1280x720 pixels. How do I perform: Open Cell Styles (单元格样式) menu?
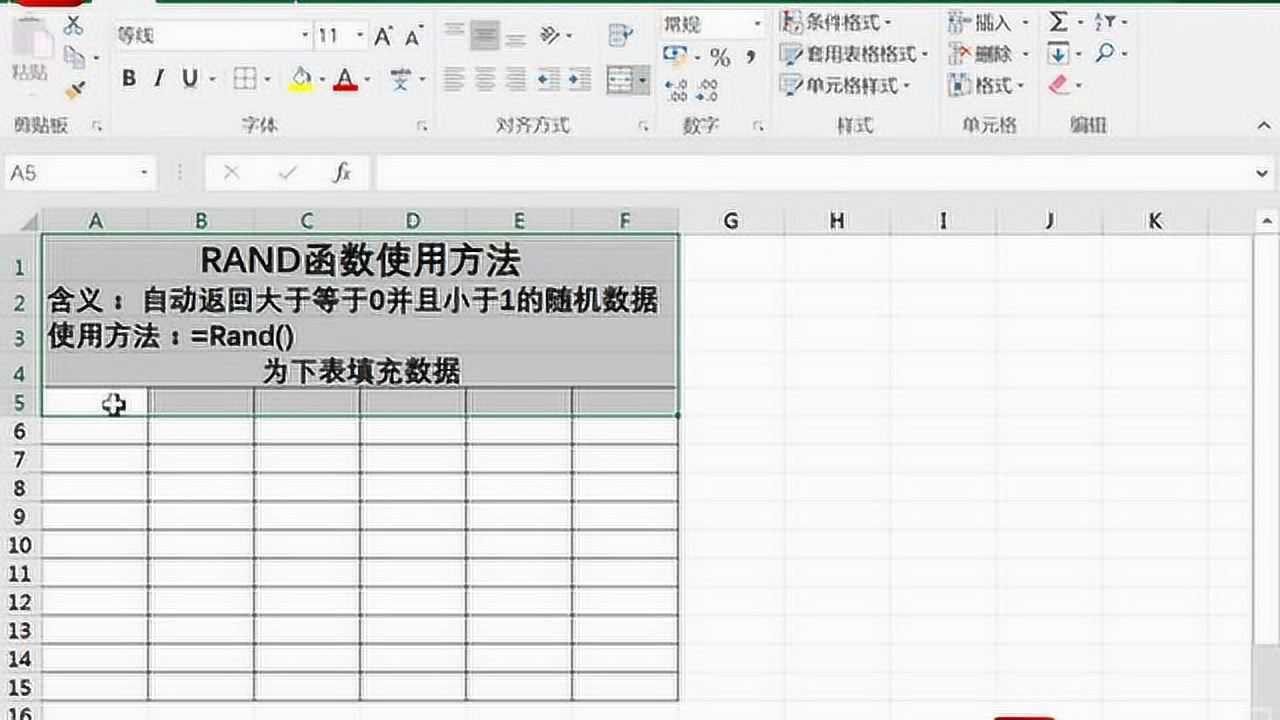[847, 86]
